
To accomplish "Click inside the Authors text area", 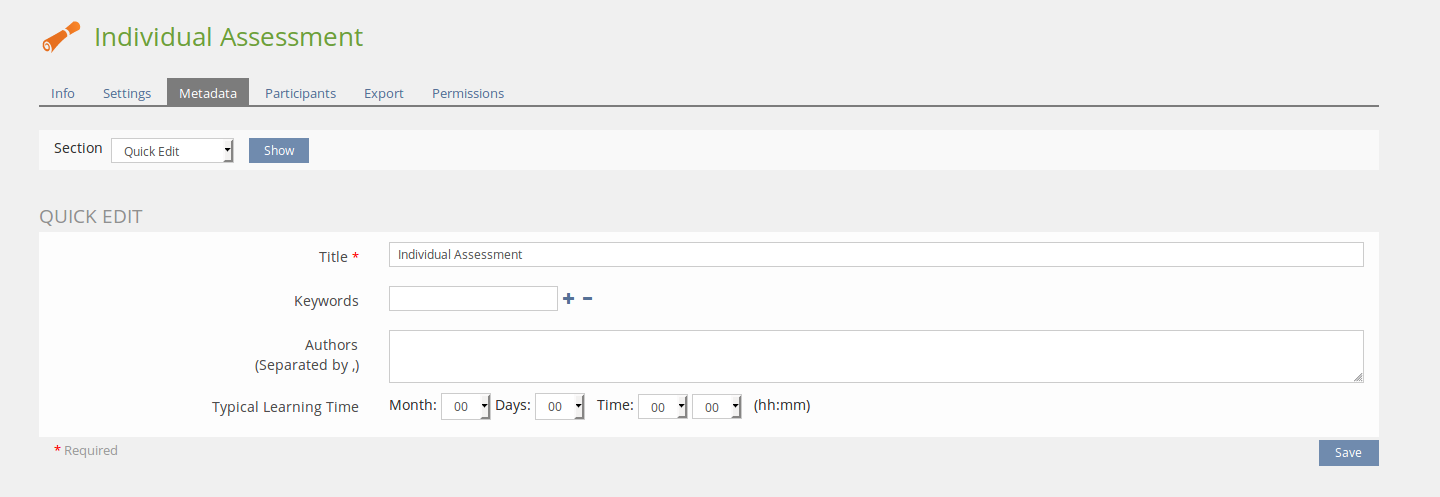I will pos(875,356).
